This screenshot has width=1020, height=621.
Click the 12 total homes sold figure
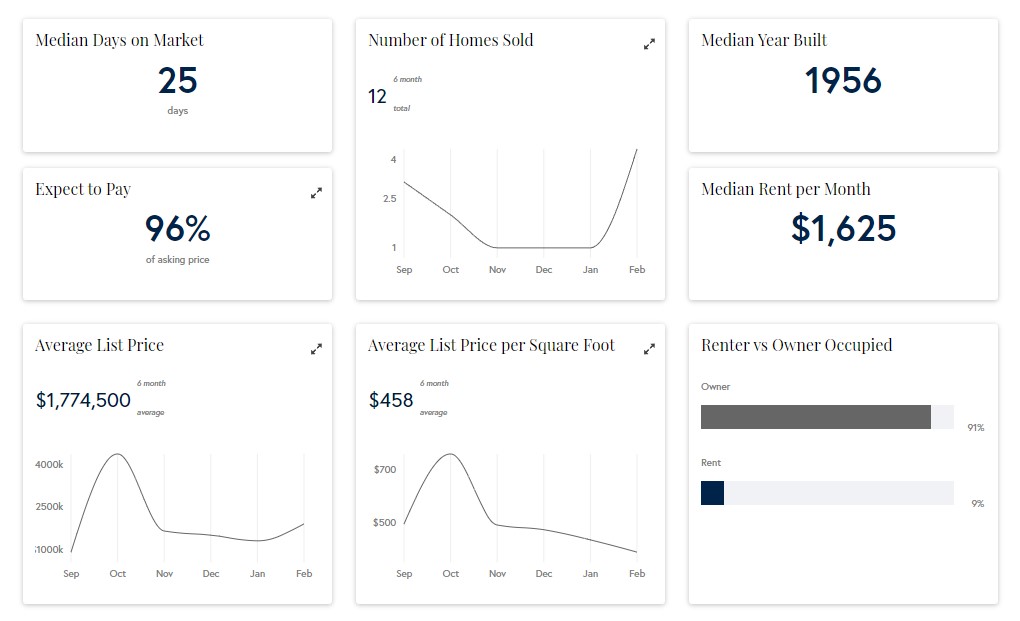[x=376, y=96]
